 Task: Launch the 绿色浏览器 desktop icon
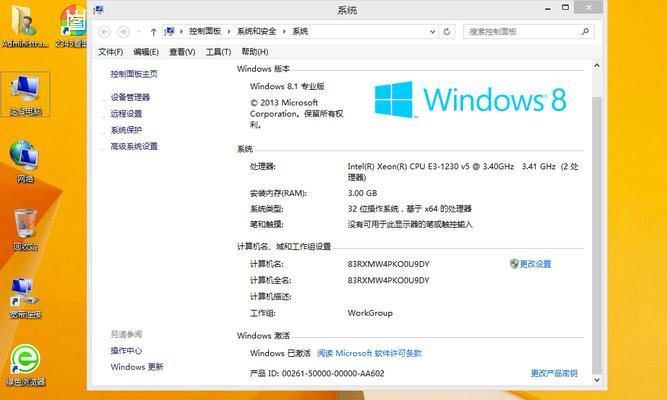[25, 365]
